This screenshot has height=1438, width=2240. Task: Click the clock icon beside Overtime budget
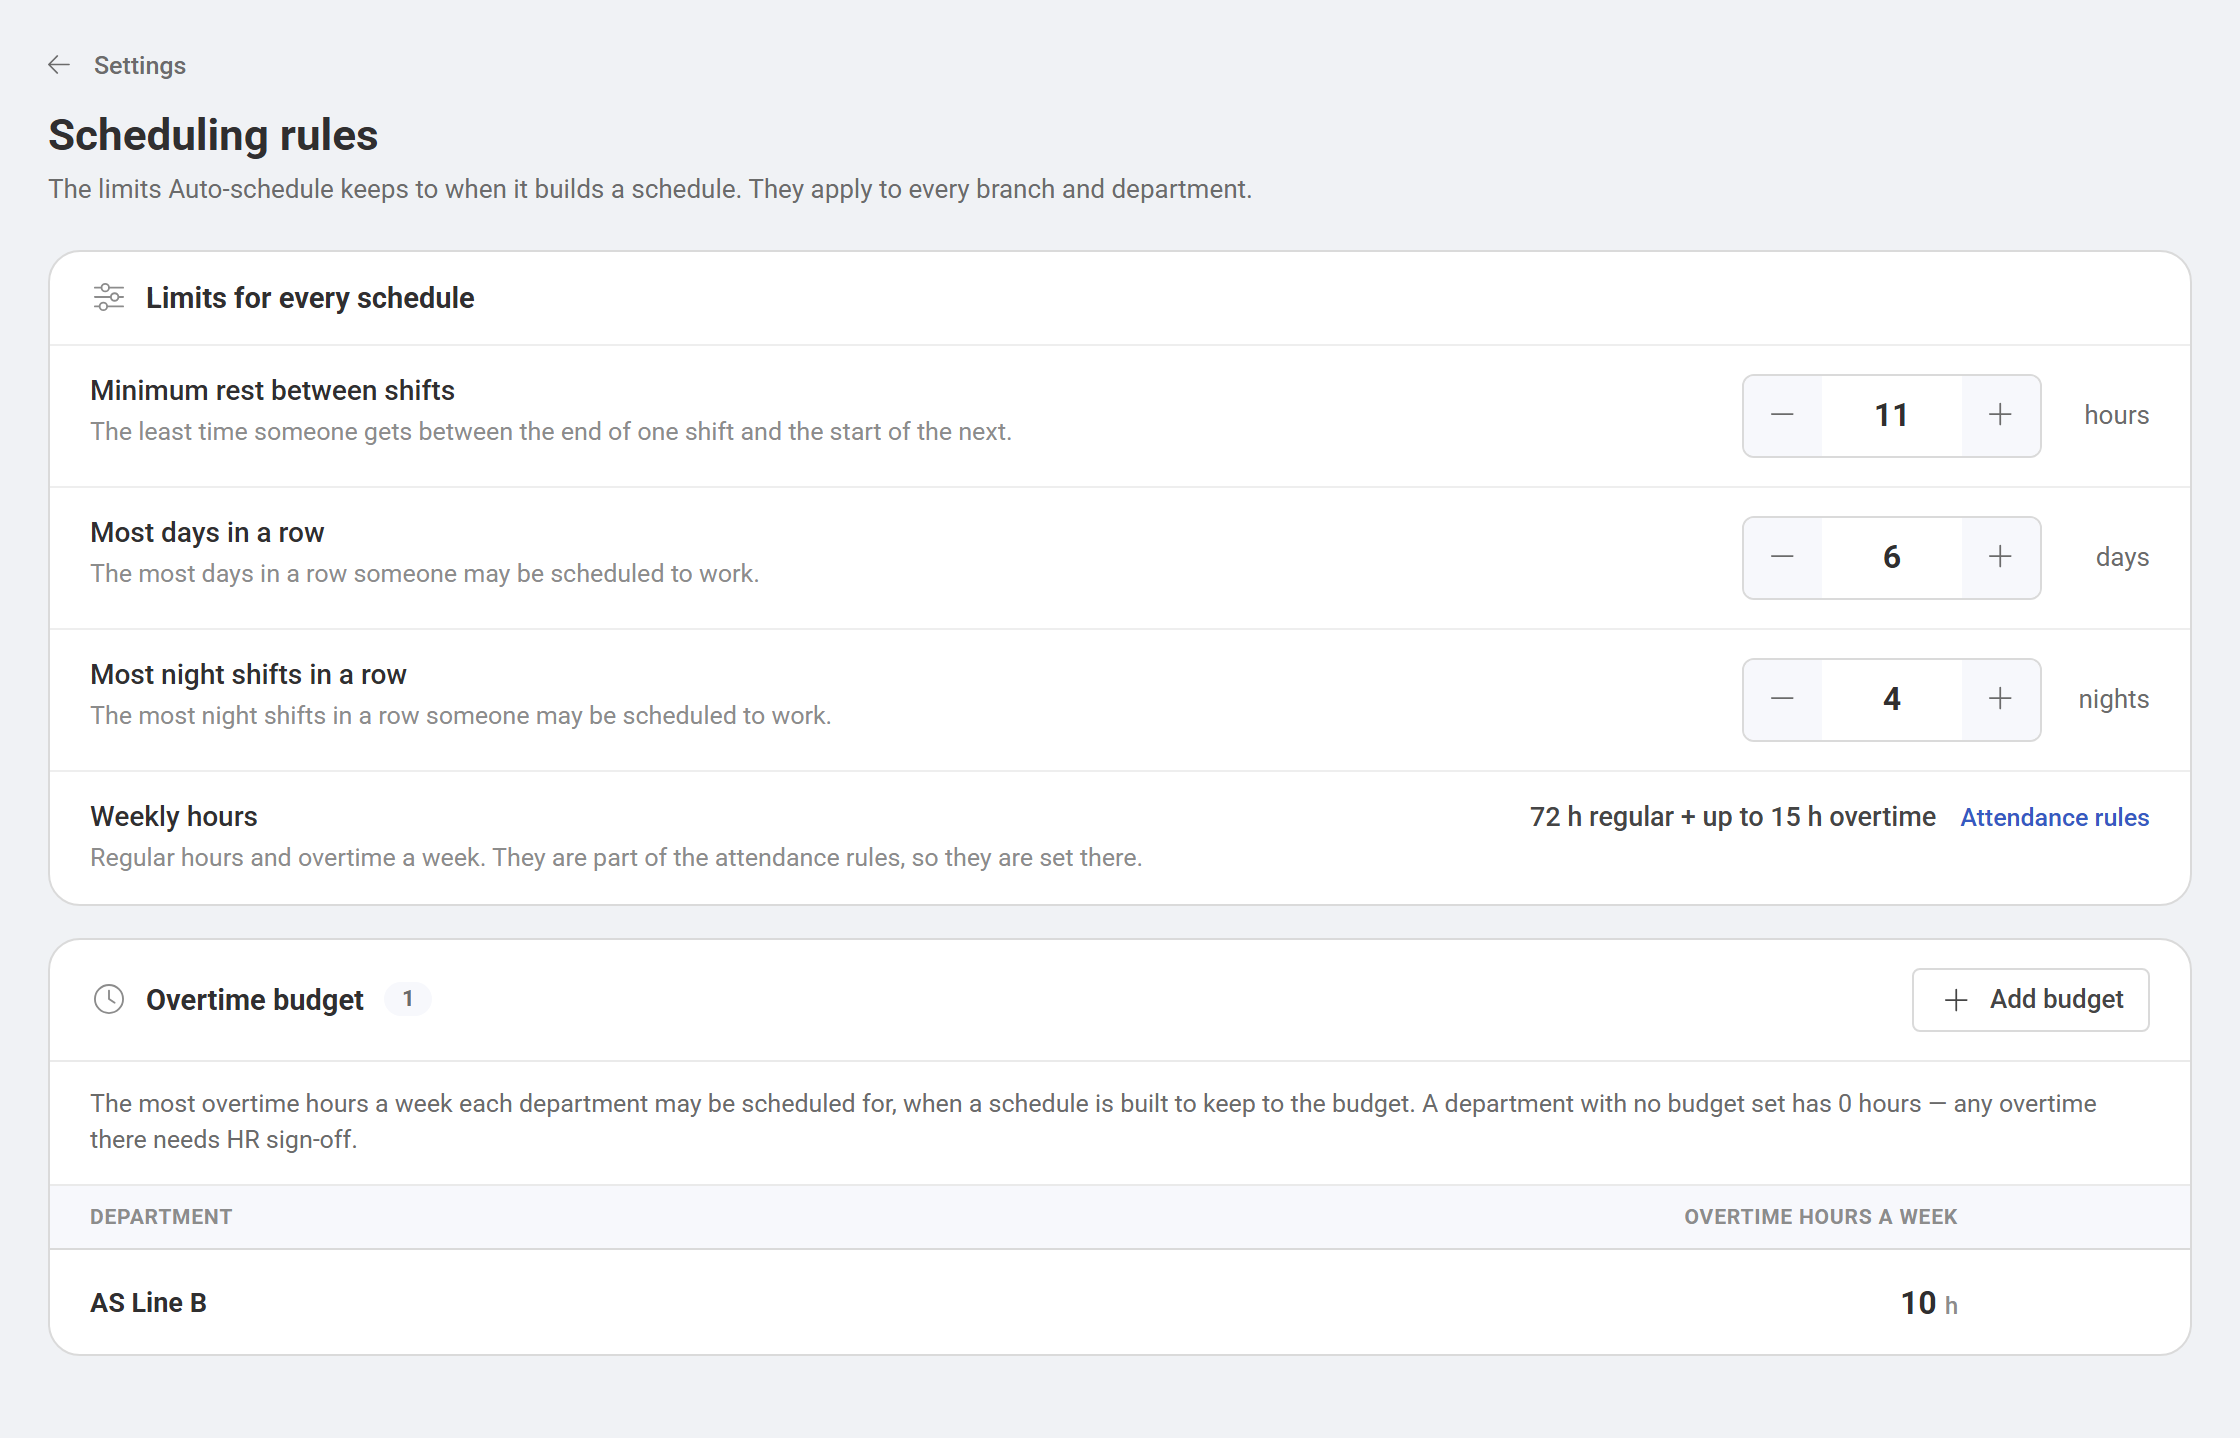click(x=109, y=999)
